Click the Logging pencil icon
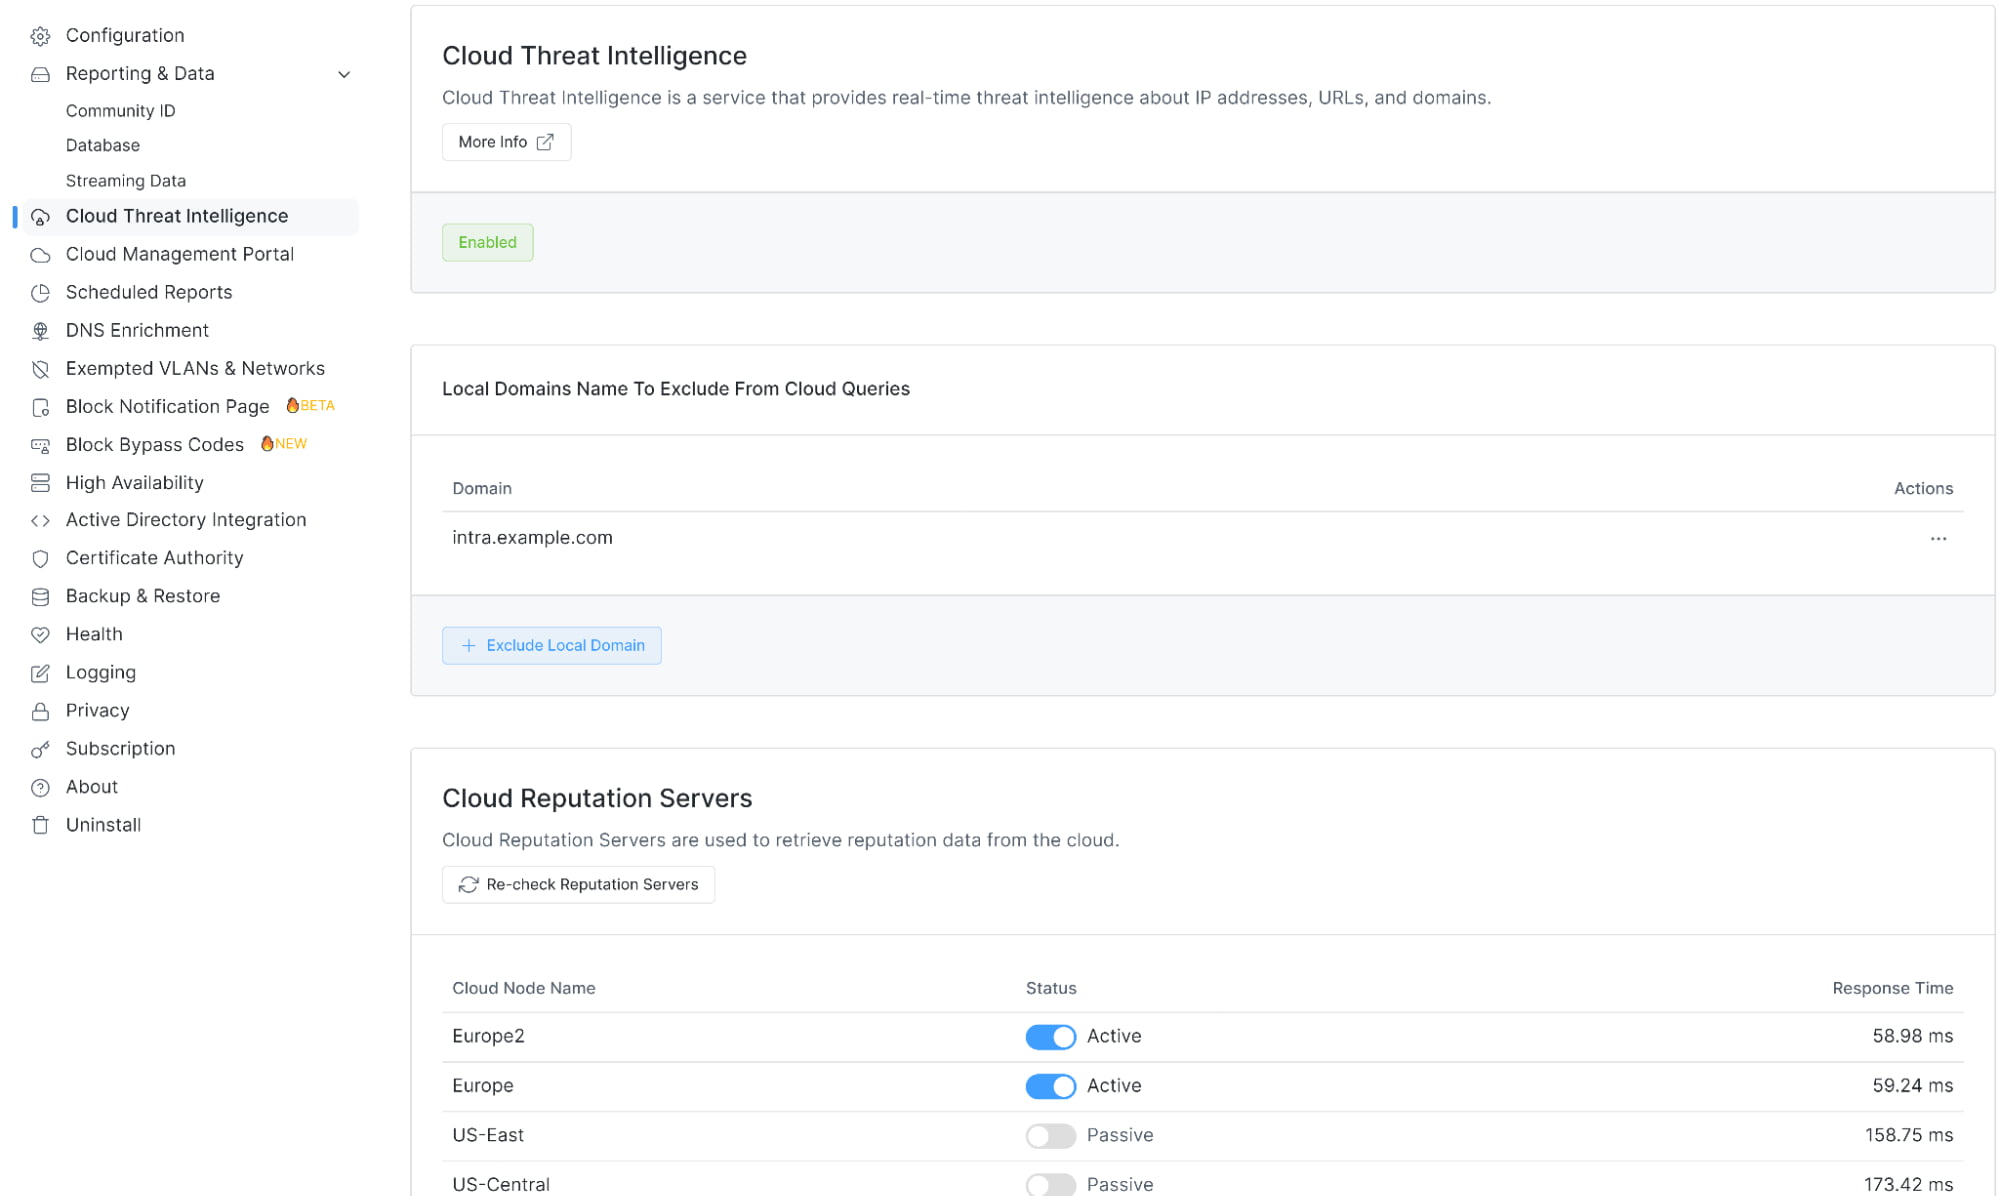Image resolution: width=1999 pixels, height=1196 pixels. (x=40, y=673)
